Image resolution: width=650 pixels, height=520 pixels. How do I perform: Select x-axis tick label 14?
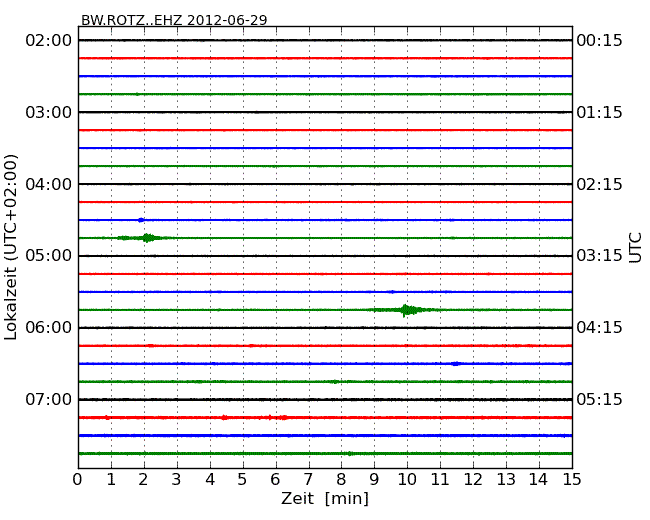tap(538, 480)
